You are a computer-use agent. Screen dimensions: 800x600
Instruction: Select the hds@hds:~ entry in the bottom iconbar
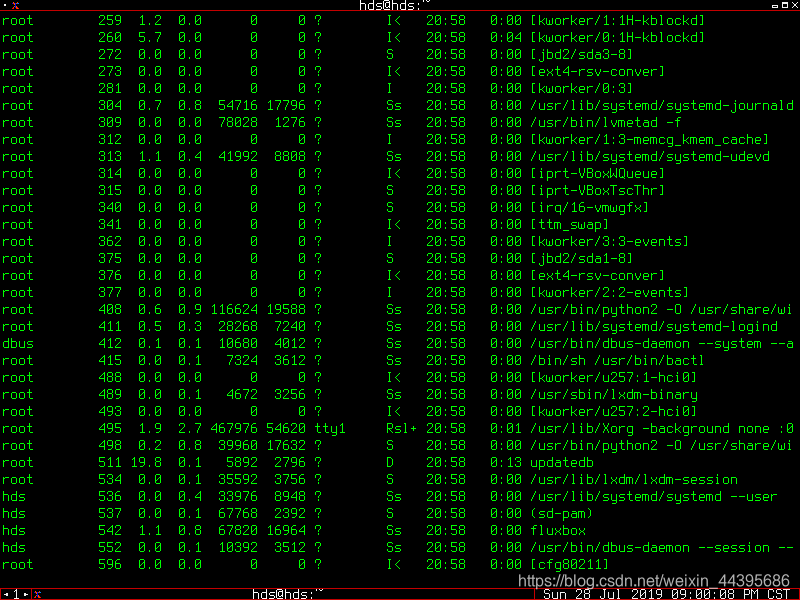pos(288,594)
